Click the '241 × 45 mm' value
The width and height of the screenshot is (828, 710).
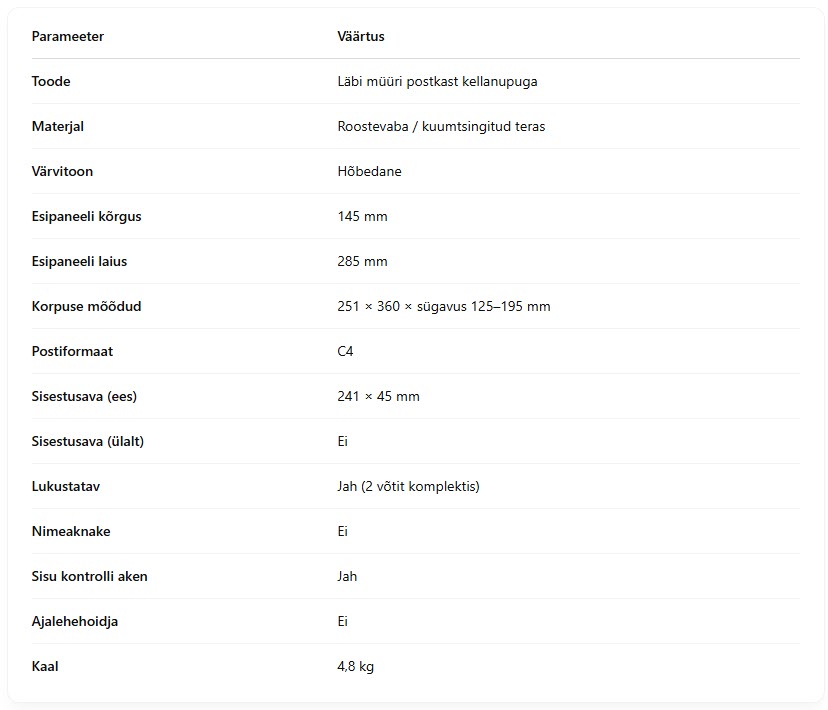point(378,396)
